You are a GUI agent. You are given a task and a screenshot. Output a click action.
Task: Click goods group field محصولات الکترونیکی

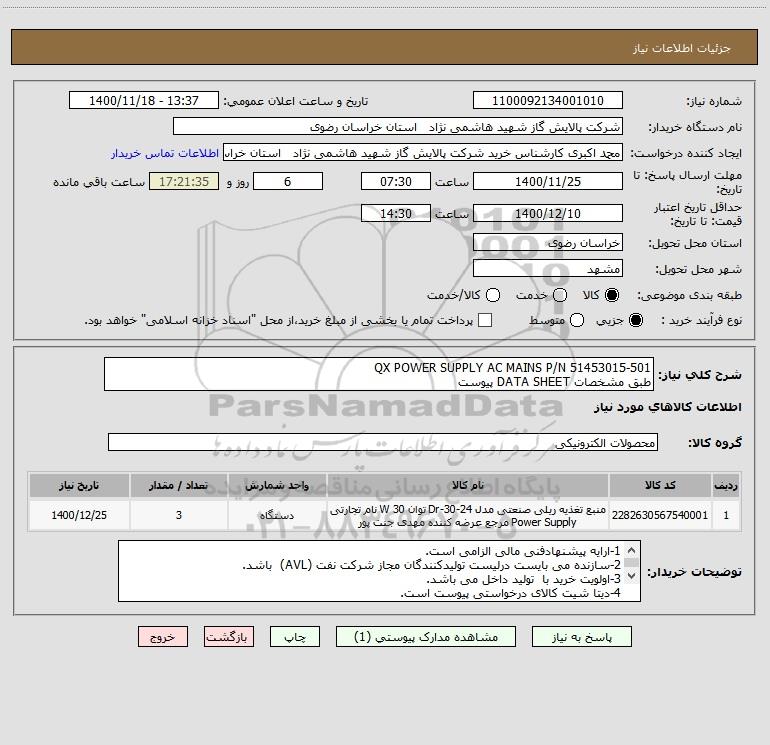(x=383, y=442)
